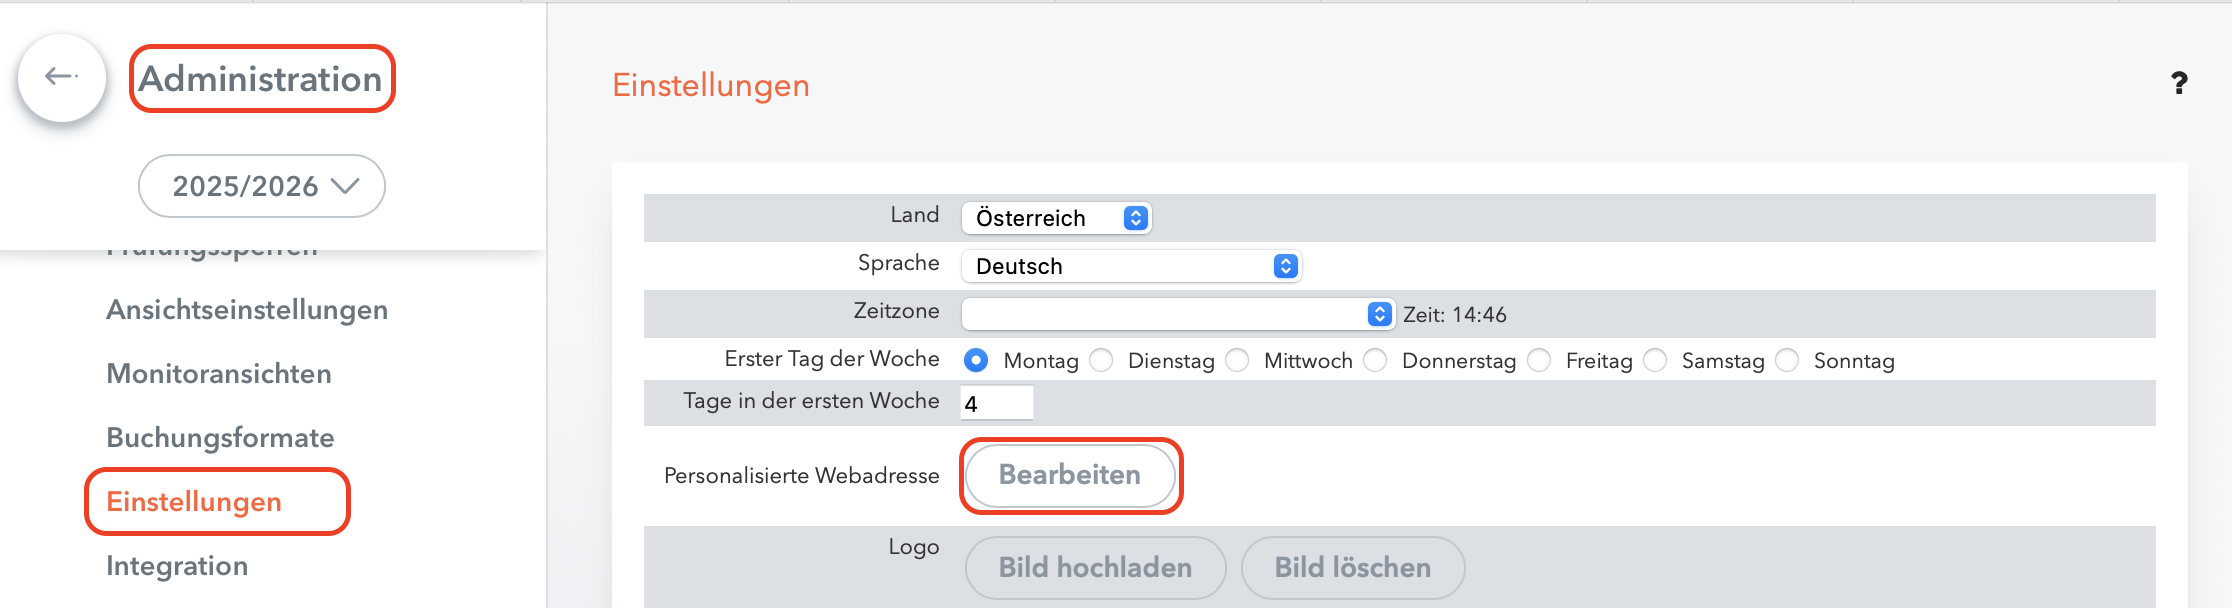Open Ansichtseinstellungen in sidebar

(x=247, y=310)
